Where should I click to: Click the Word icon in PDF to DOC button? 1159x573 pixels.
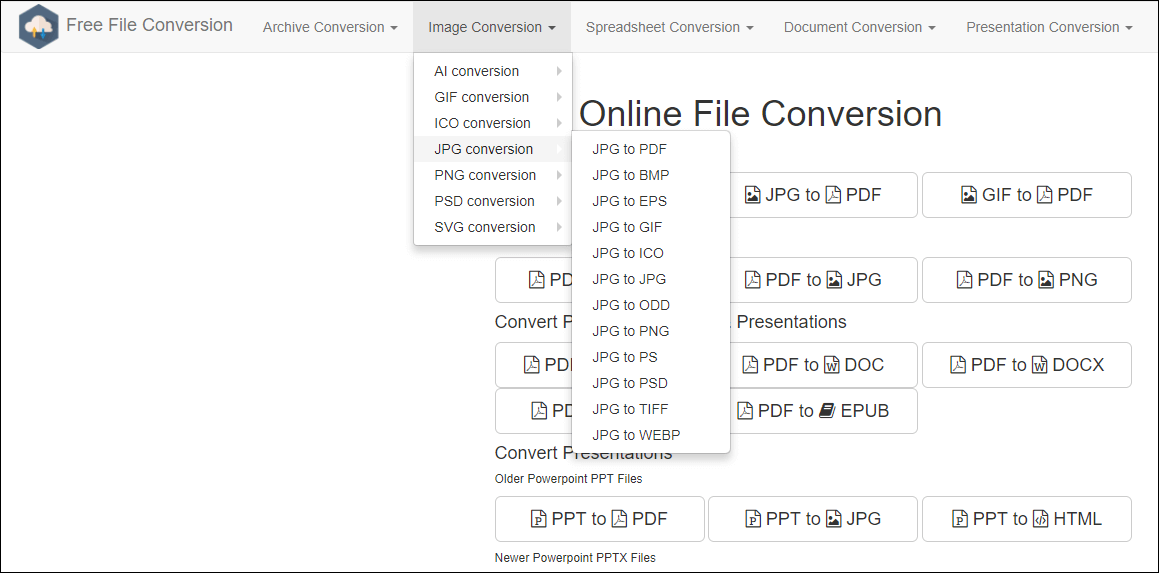(832, 365)
